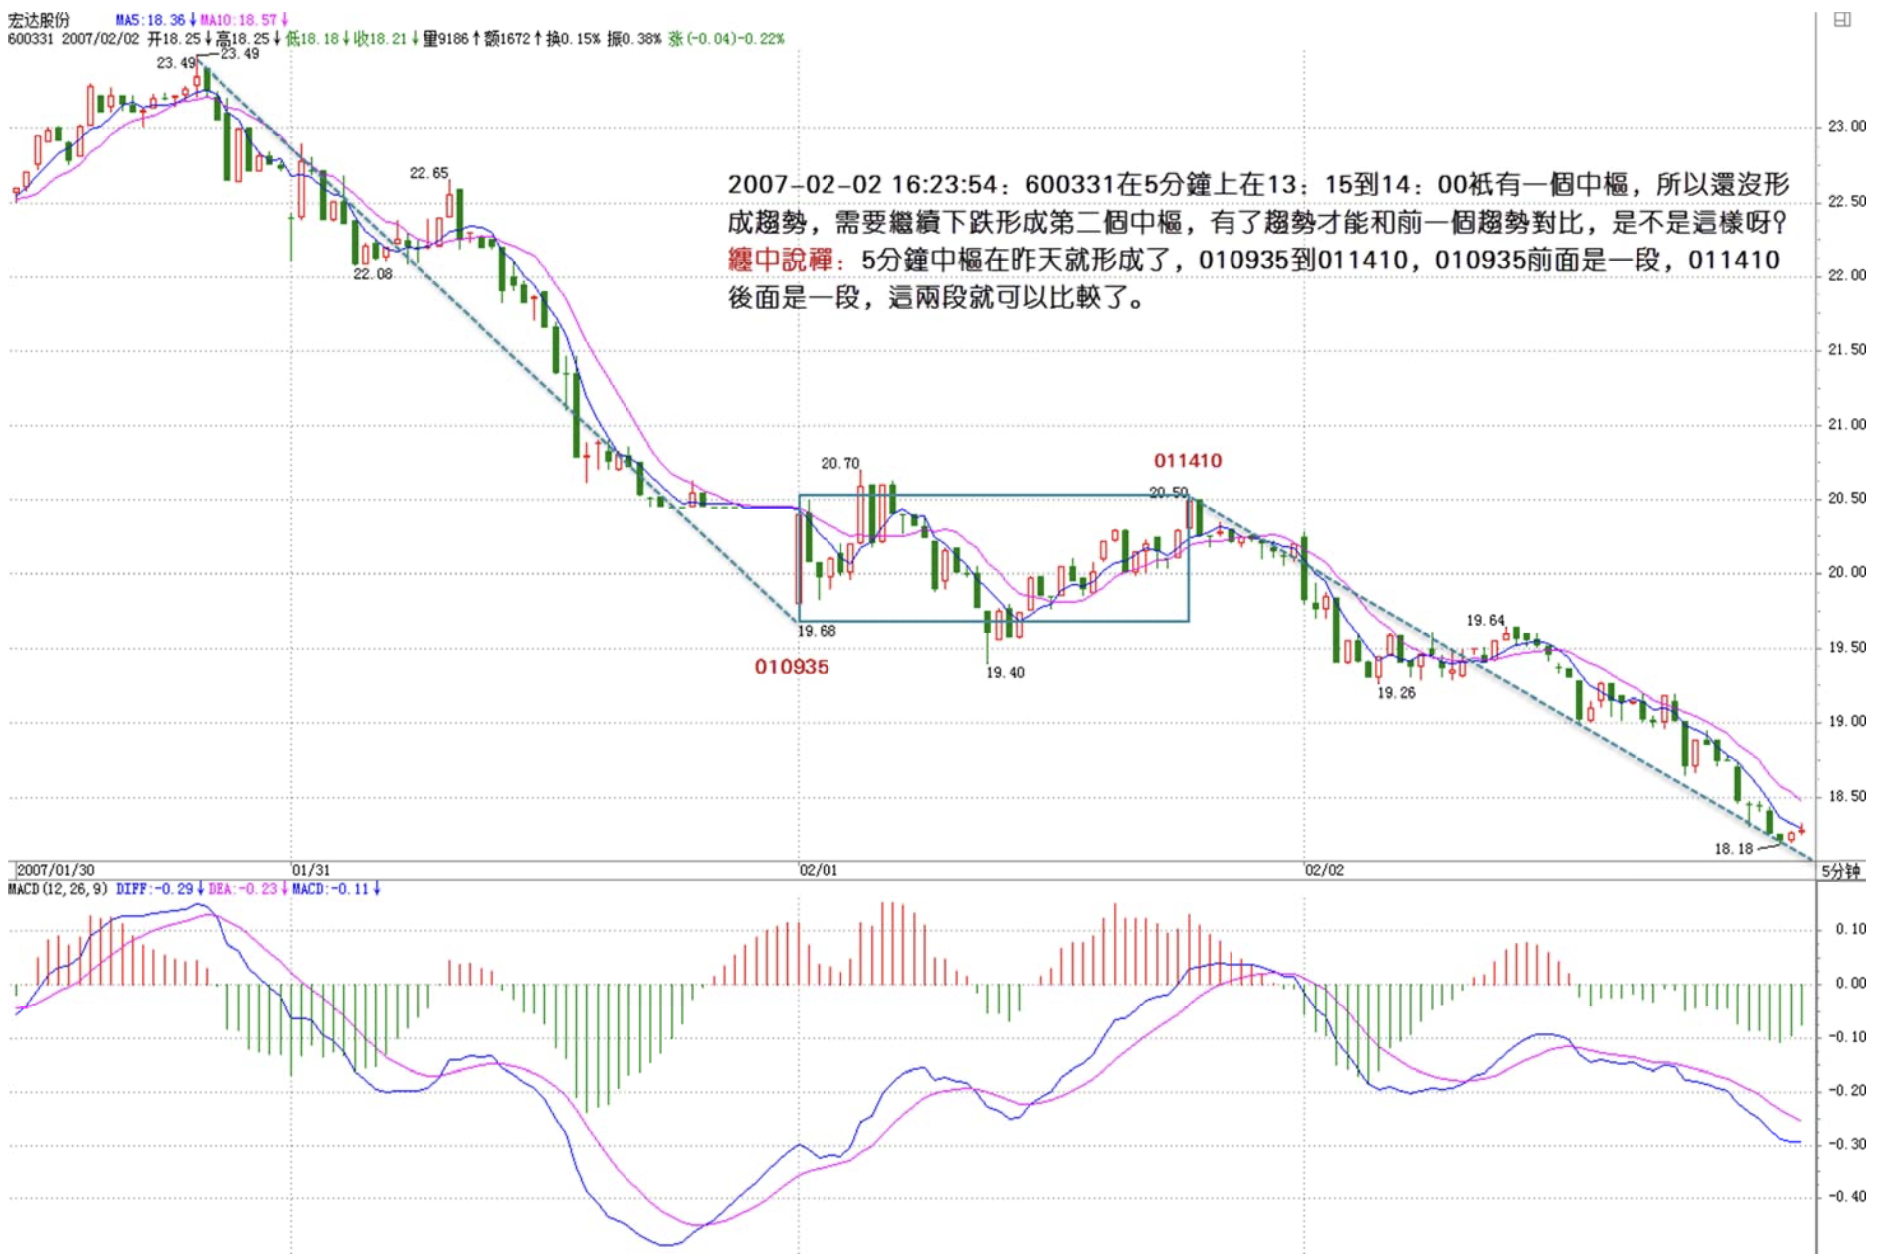
Task: Click the 22.65 peak price label
Action: click(428, 174)
